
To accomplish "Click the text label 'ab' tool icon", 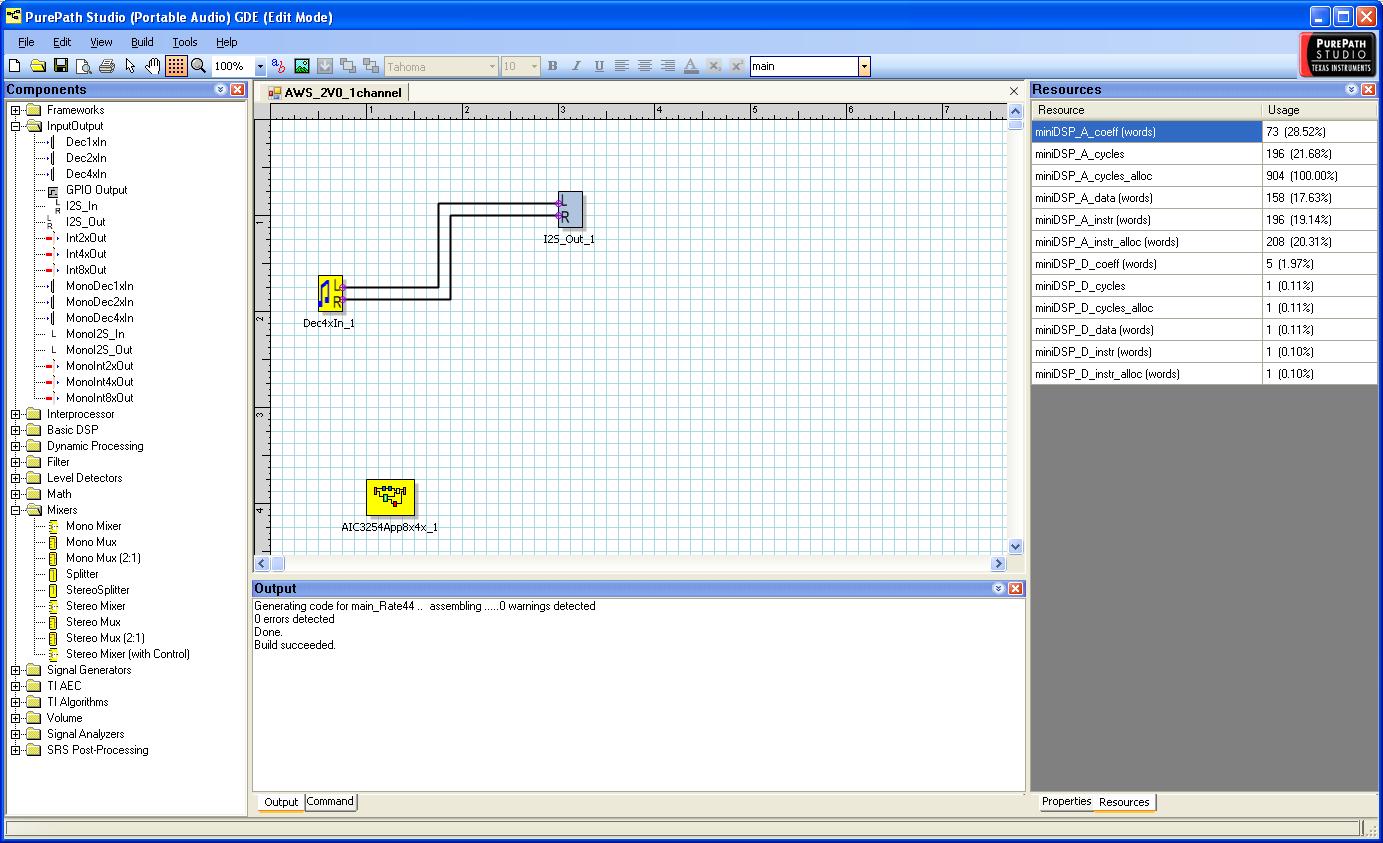I will [279, 66].
